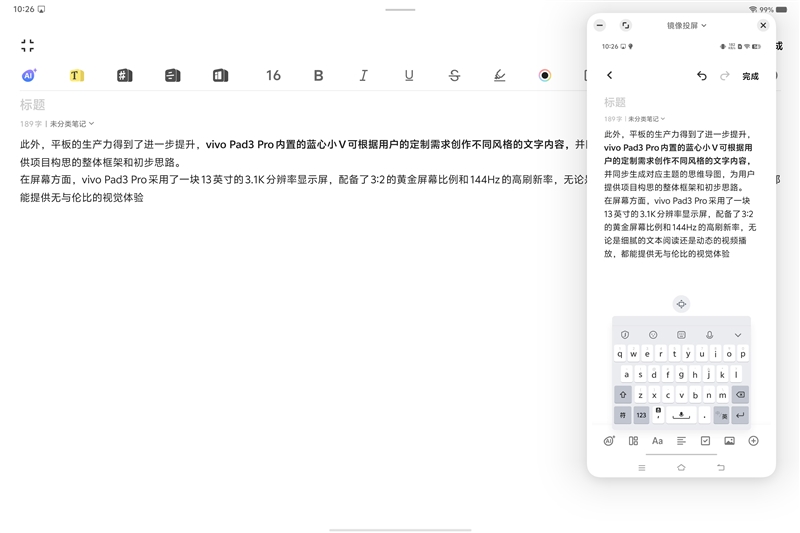Image resolution: width=800 pixels, height=533 pixels.
Task: Tap the Enter return key
Action: (740, 415)
